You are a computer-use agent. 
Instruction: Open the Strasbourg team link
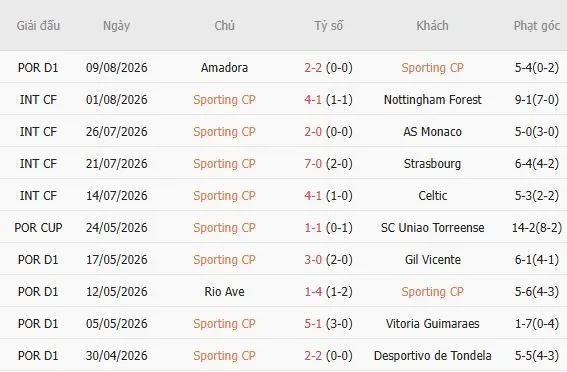[432, 163]
